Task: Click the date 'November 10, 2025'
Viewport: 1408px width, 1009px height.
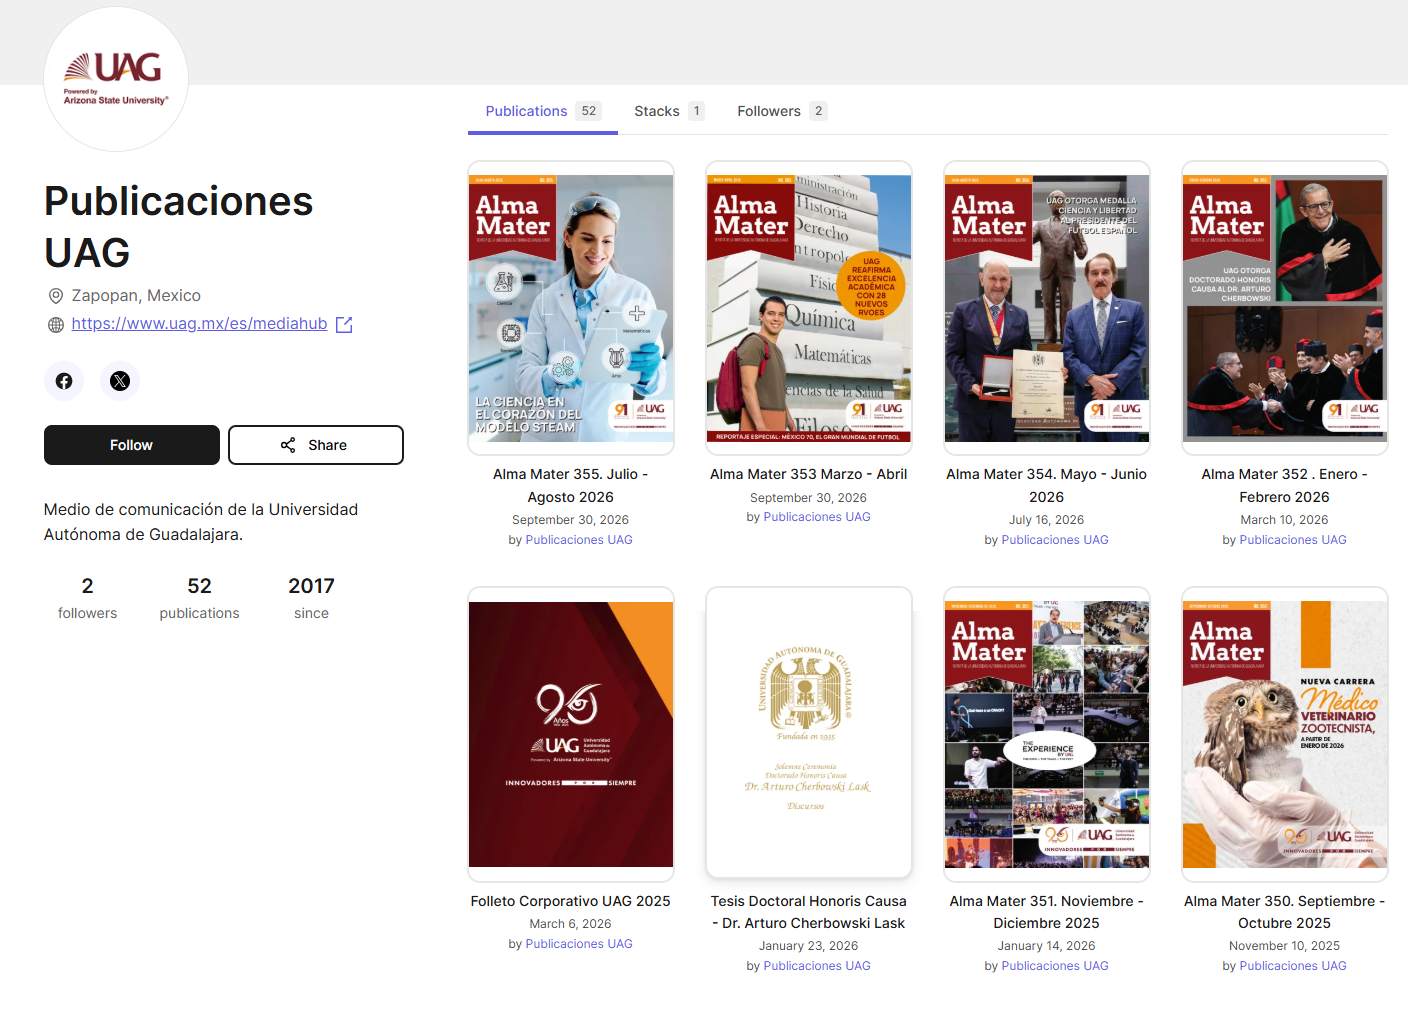Action: pyautogui.click(x=1285, y=946)
